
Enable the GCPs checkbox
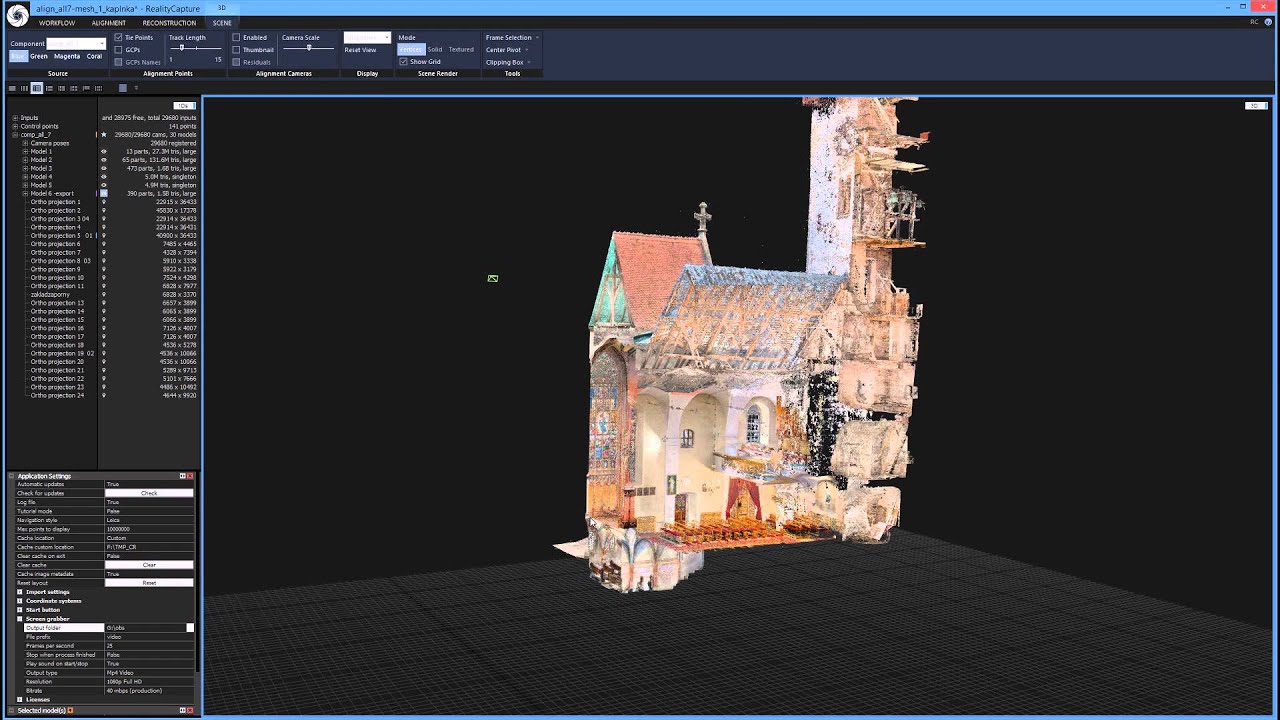pyautogui.click(x=118, y=50)
